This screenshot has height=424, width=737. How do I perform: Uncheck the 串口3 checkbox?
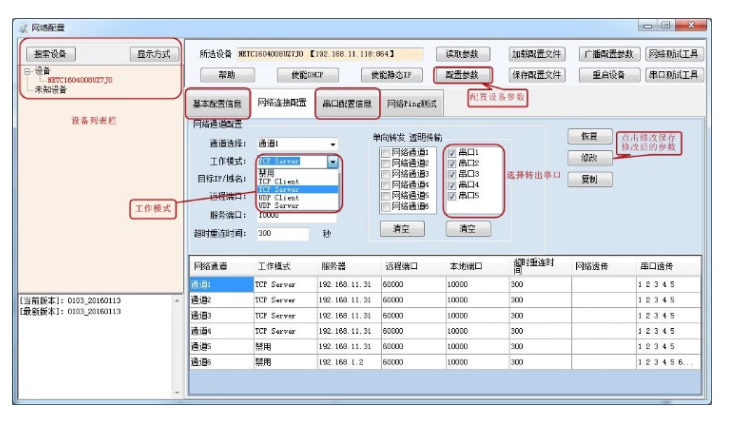pos(453,174)
